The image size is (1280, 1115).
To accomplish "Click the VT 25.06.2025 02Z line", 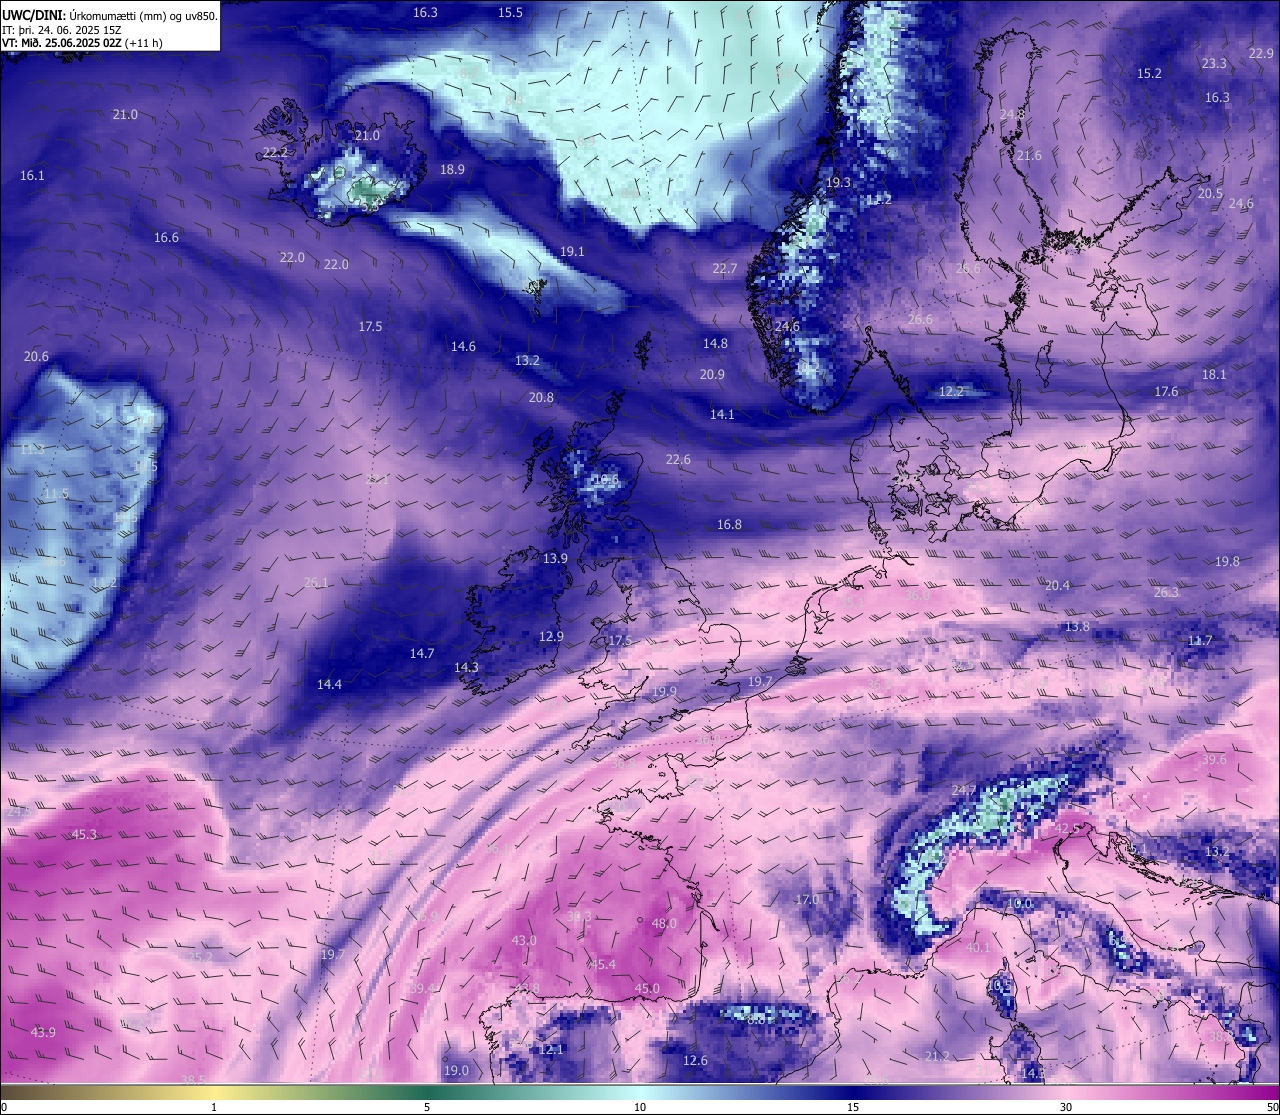I will coord(82,43).
